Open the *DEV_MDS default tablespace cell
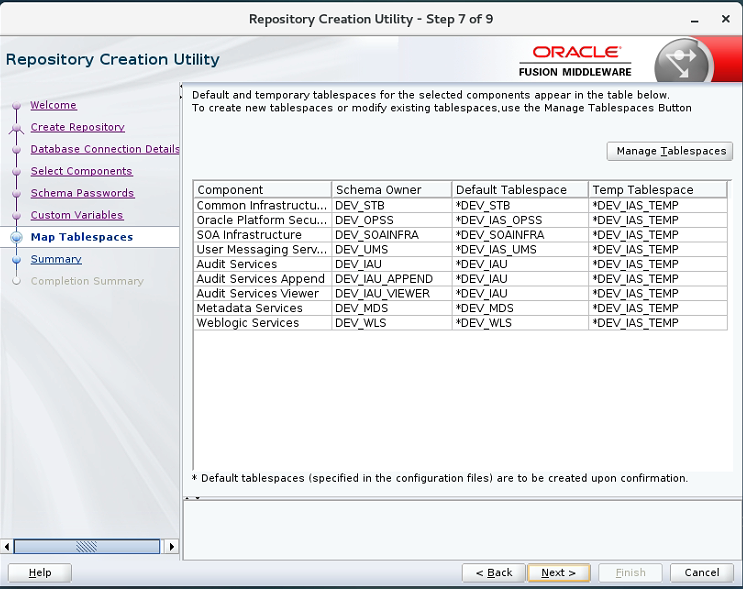The image size is (743, 589). pyautogui.click(x=520, y=308)
